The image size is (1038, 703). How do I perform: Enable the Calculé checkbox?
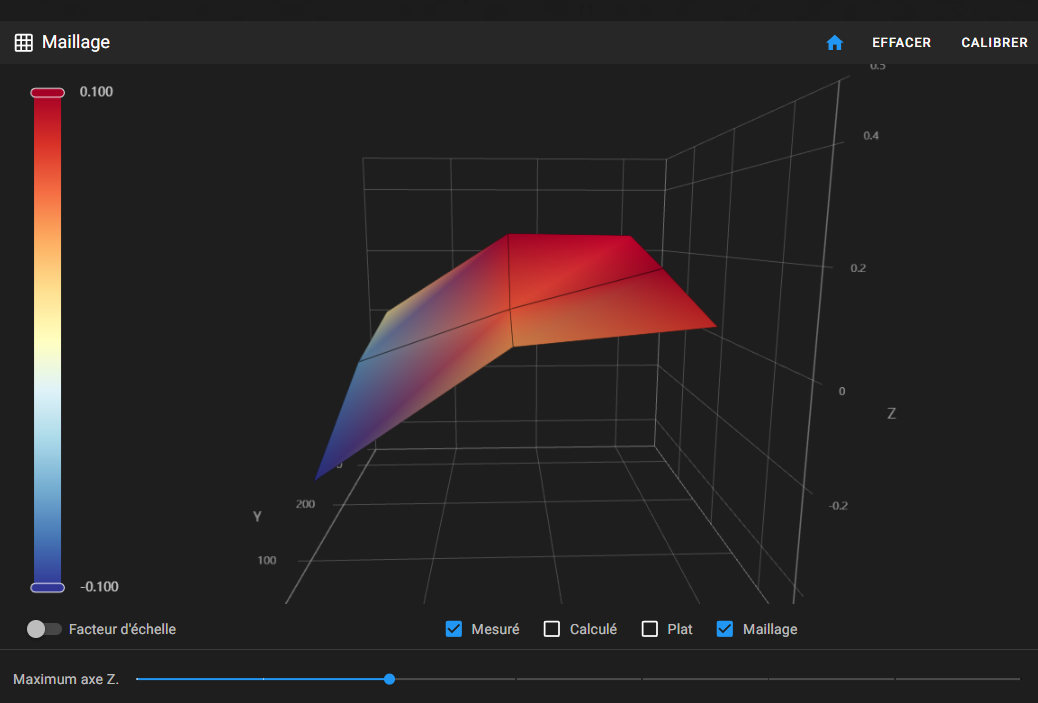click(551, 629)
